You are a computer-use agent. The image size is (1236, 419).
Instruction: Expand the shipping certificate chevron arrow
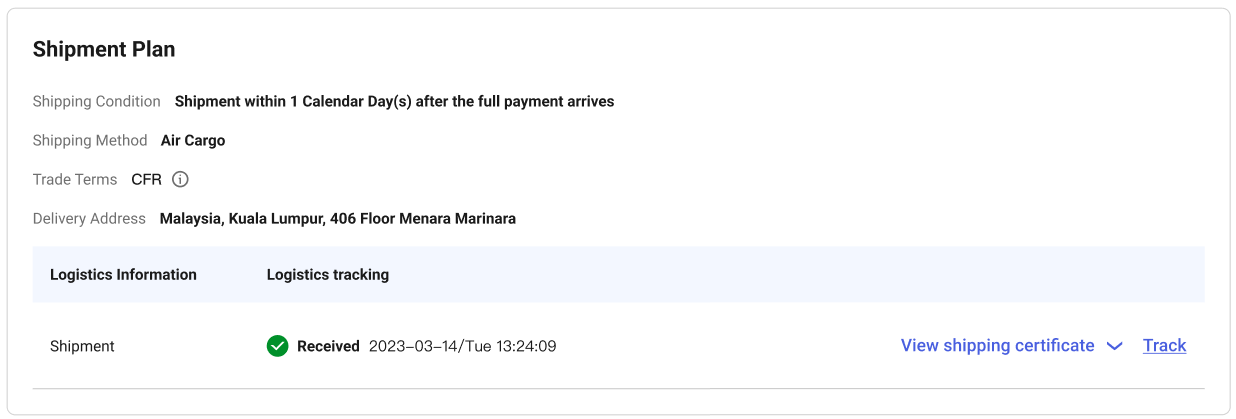click(1114, 346)
